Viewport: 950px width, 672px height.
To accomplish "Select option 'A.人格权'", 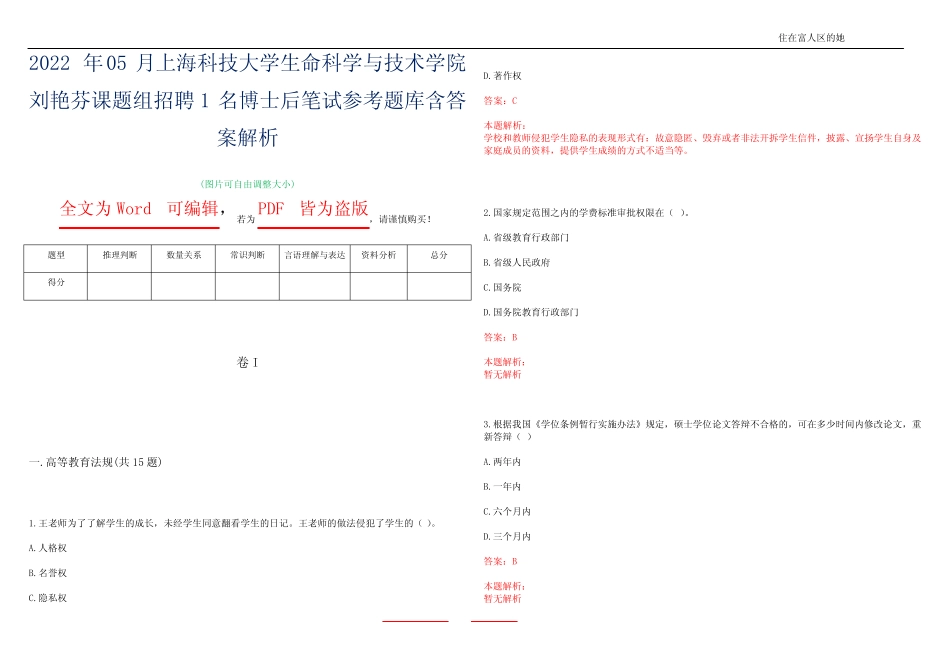I will pyautogui.click(x=47, y=548).
